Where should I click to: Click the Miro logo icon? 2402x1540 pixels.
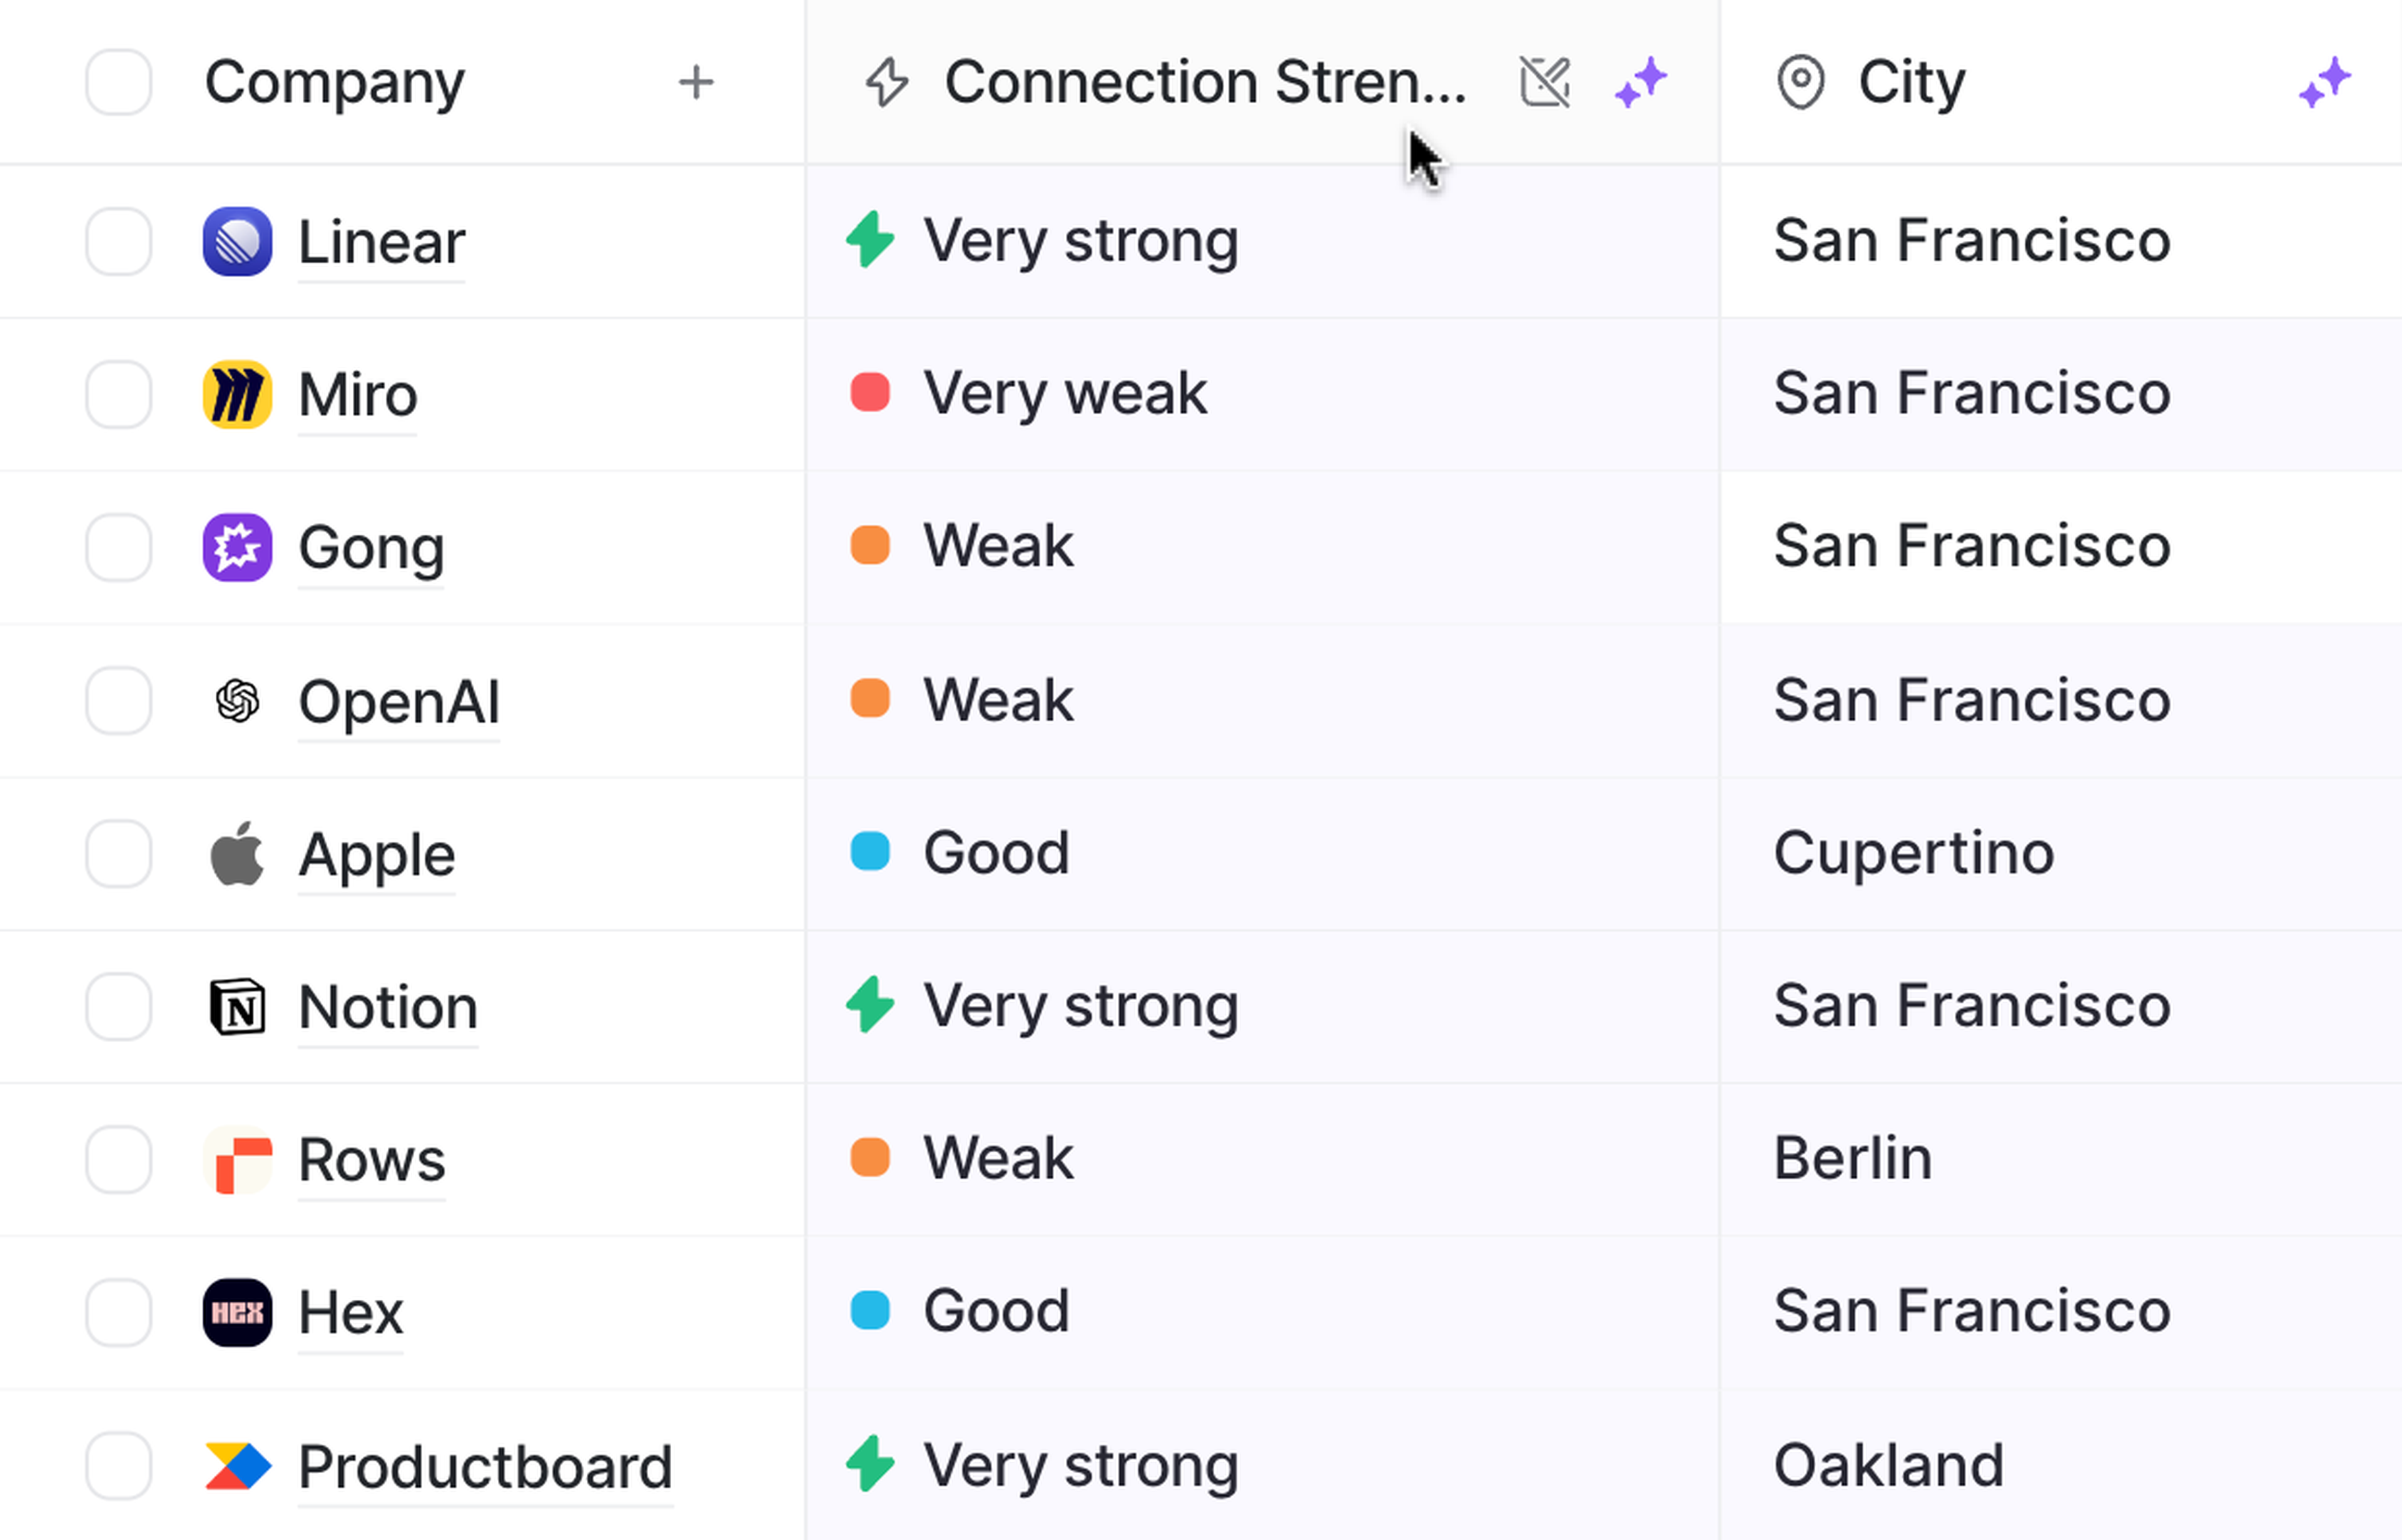pos(237,394)
